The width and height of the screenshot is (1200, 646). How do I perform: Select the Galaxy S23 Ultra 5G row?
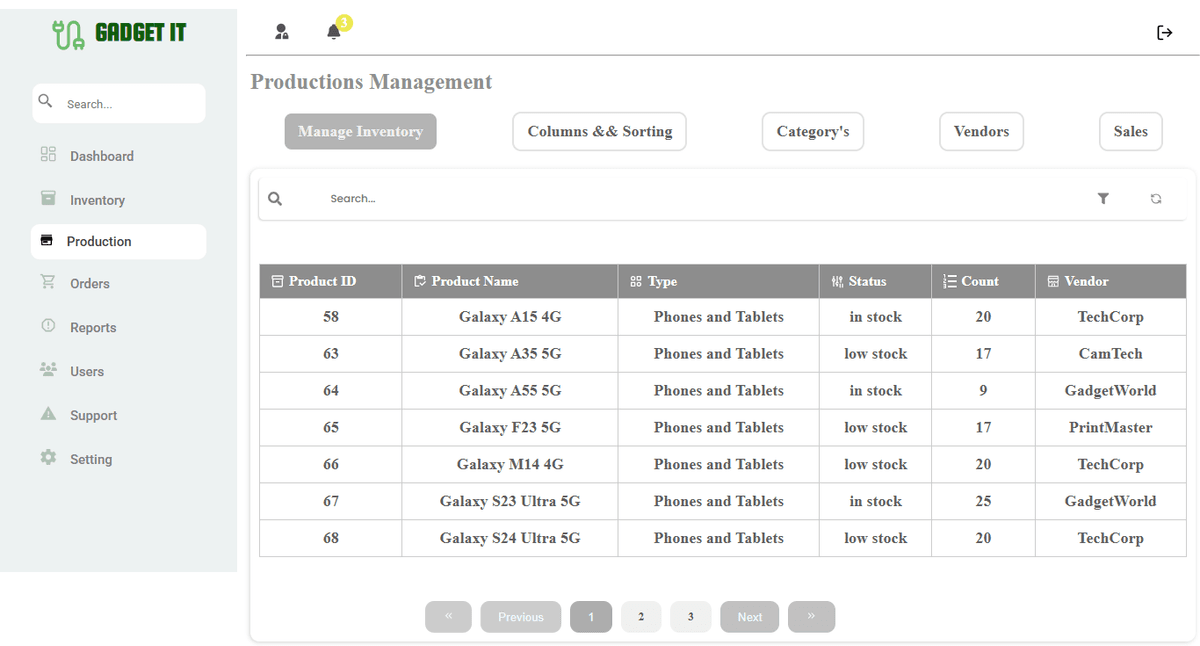(x=509, y=501)
